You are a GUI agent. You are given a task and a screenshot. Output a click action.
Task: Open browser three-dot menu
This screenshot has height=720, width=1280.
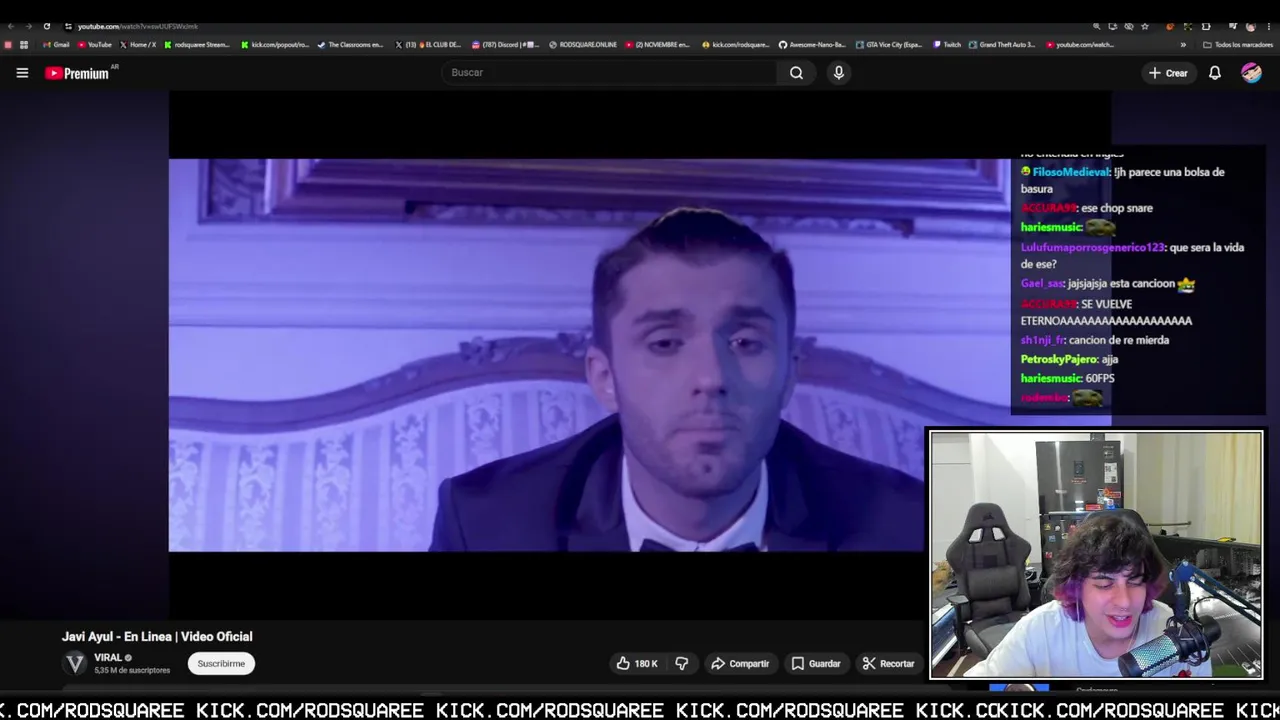(1268, 26)
